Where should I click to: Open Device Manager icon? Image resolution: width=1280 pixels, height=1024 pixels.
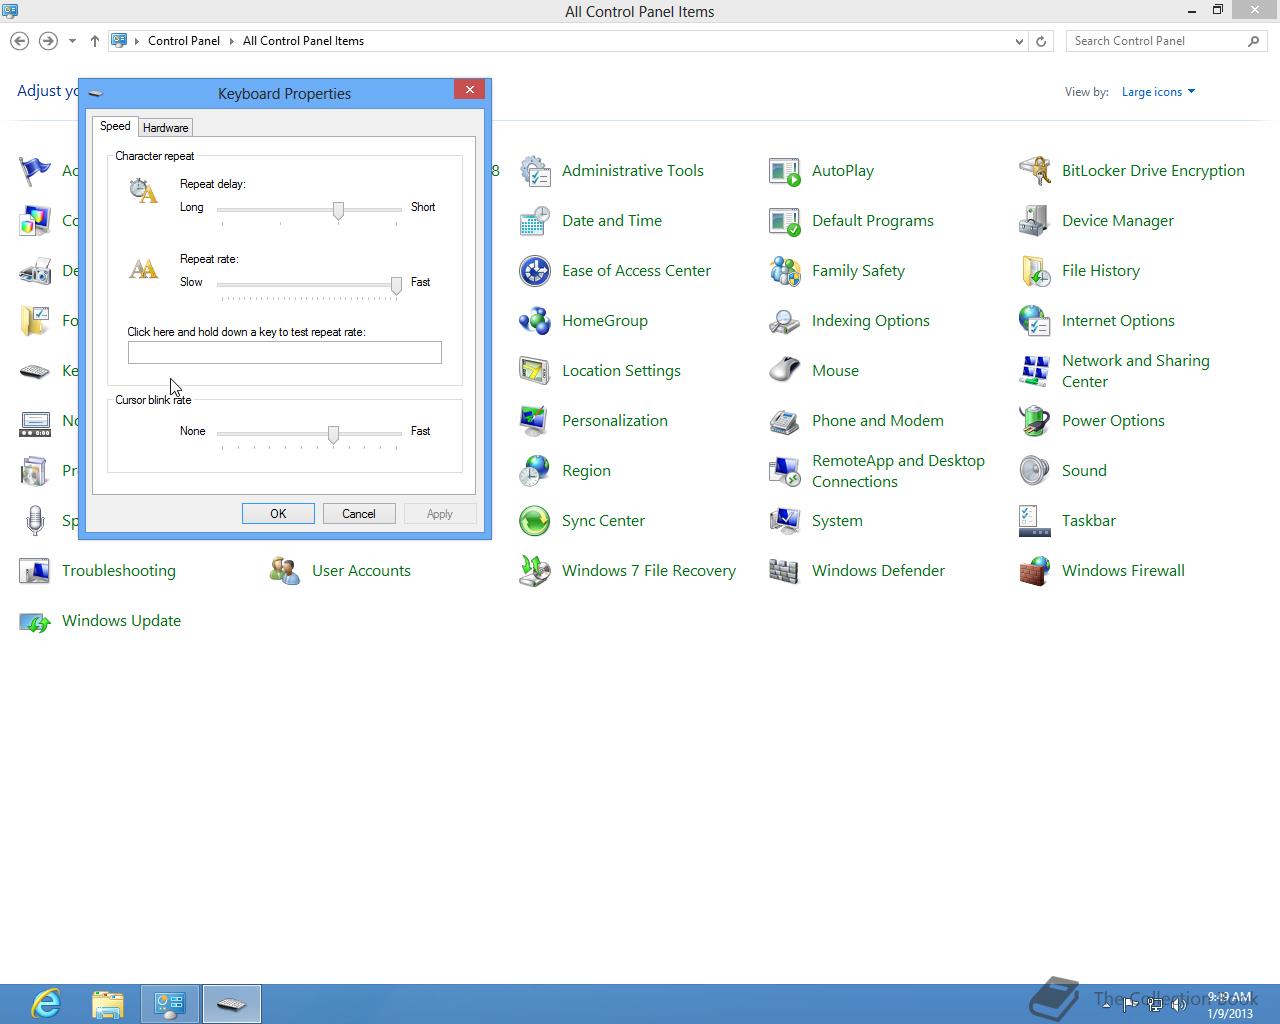(x=1035, y=221)
